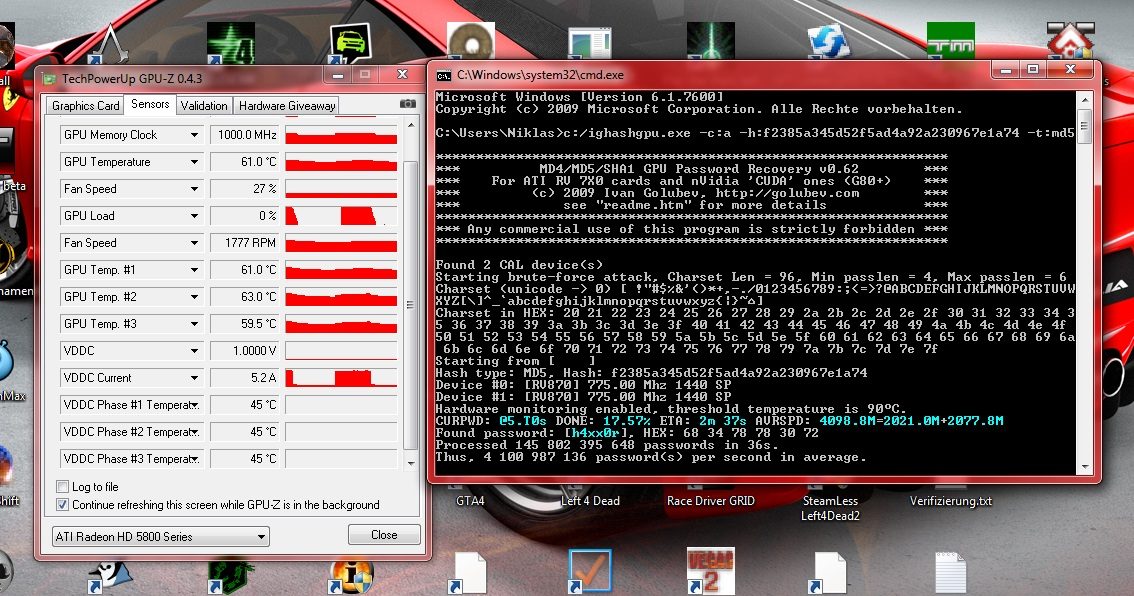Viewport: 1134px width, 596px height.
Task: Click the cmd.exe title bar icon
Action: (443, 75)
